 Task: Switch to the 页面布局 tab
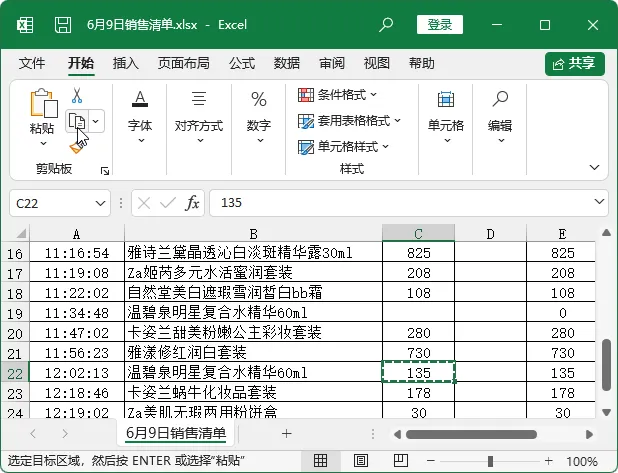pyautogui.click(x=184, y=63)
